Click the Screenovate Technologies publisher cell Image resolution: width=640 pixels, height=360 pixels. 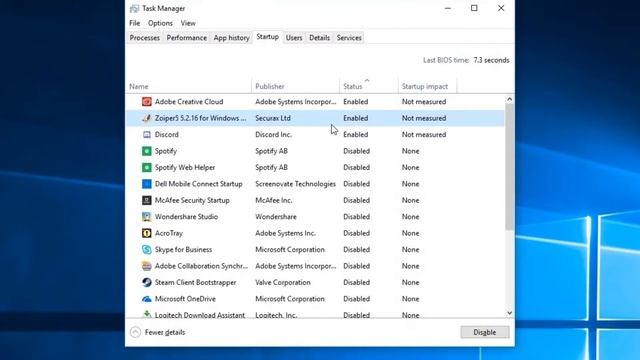click(296, 184)
